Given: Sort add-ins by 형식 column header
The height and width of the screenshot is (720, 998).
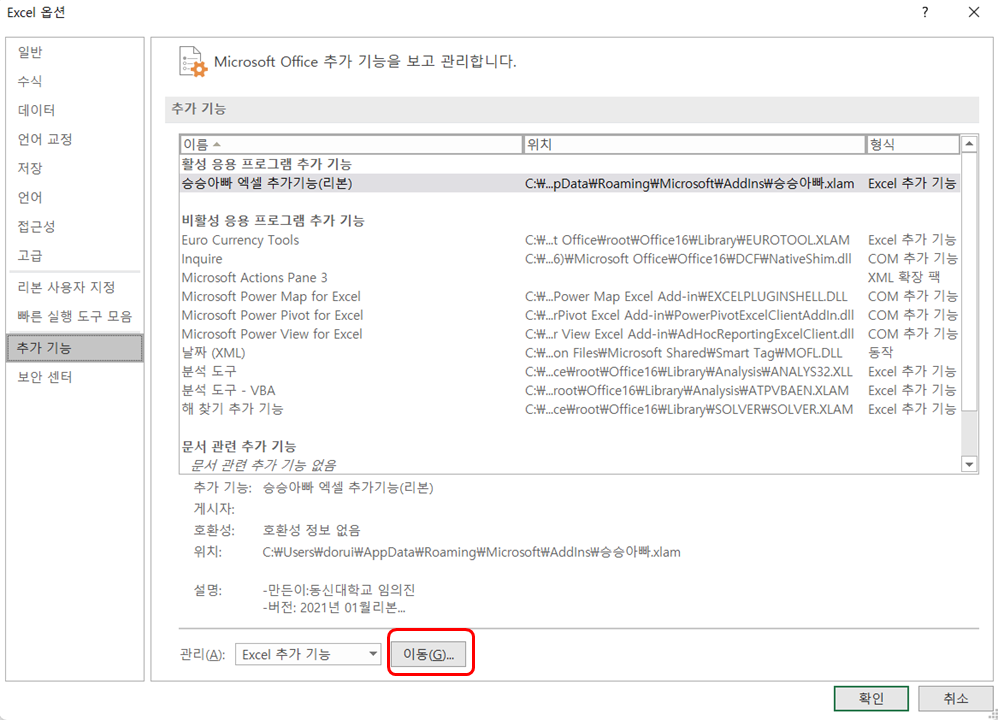Looking at the screenshot, I should point(913,145).
